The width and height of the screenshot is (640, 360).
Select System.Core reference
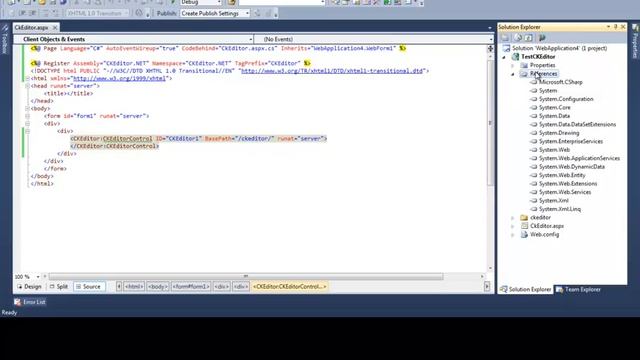tap(554, 108)
